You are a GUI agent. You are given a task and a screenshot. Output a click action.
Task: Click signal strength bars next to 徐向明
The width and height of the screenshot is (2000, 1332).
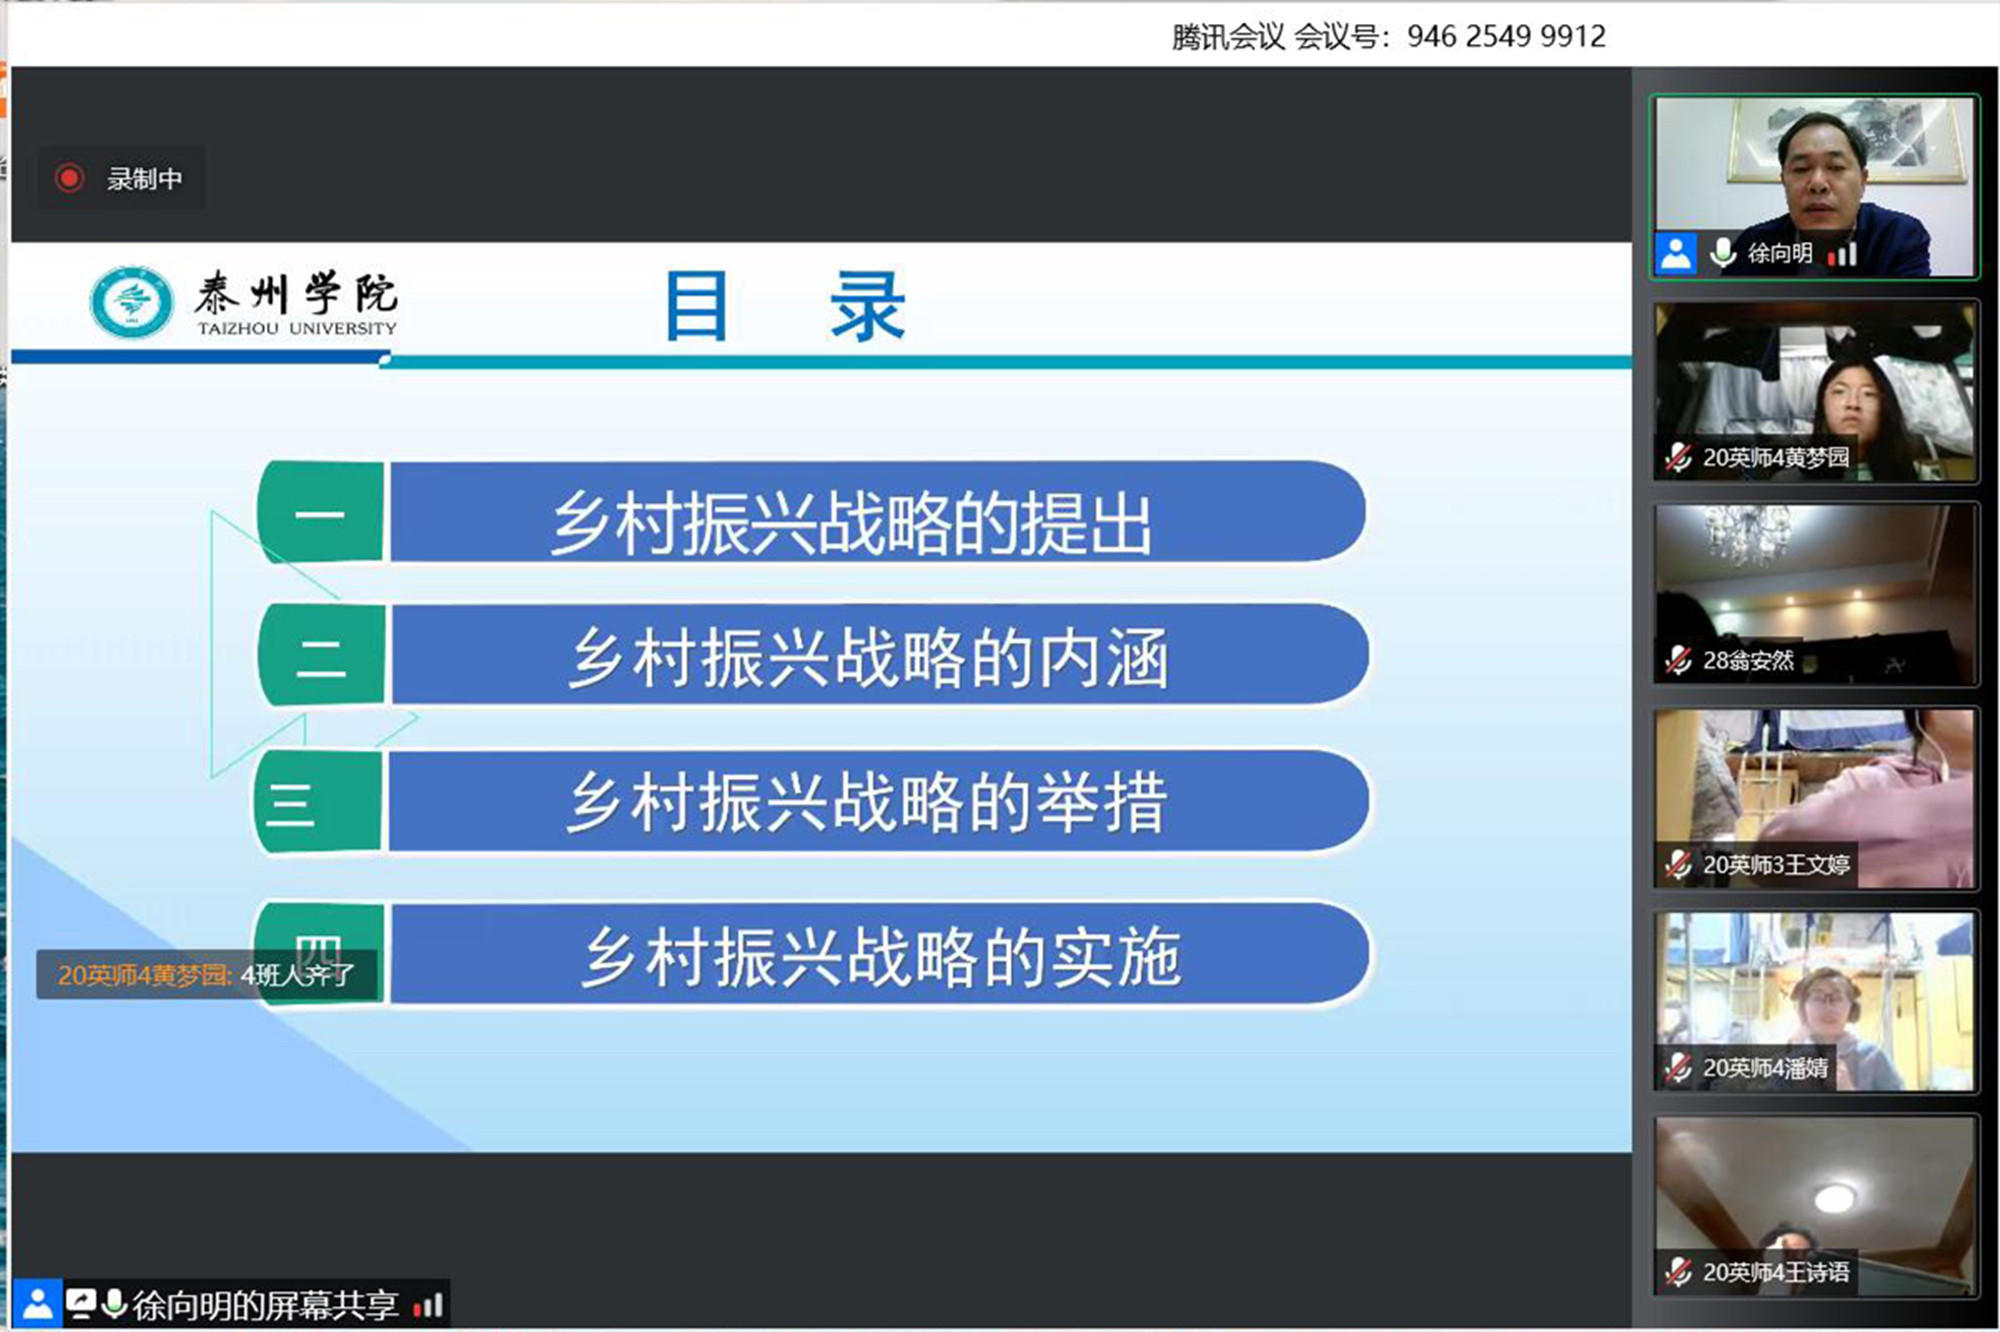[x=1842, y=254]
